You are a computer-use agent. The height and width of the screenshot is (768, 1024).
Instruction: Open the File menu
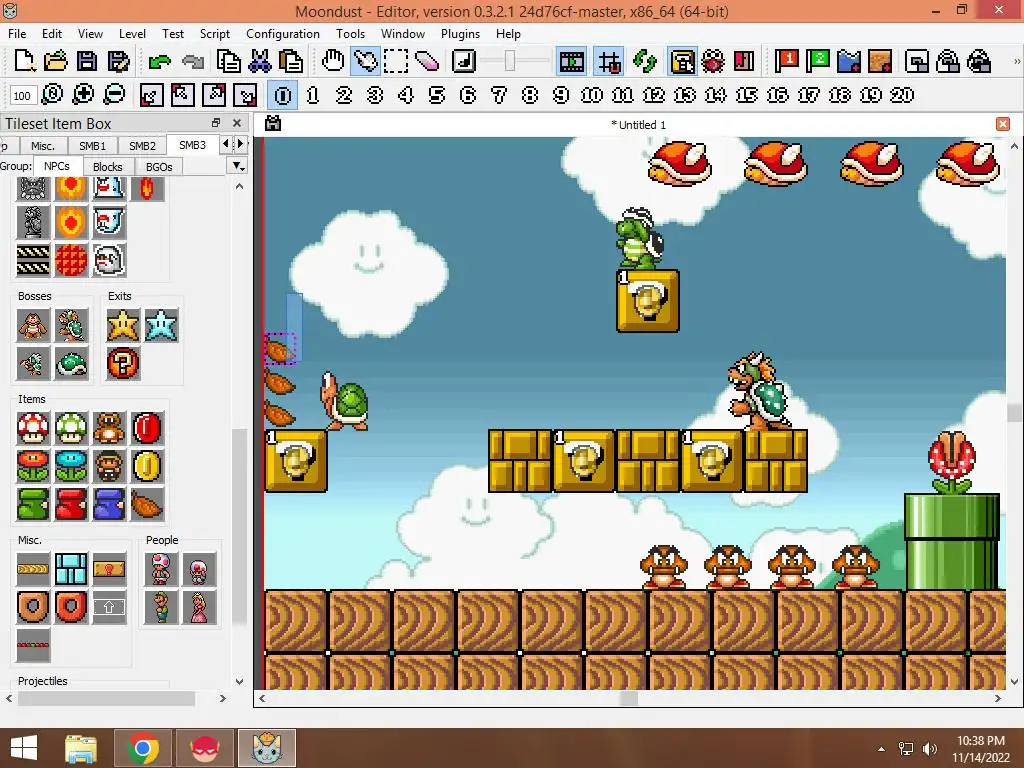[x=17, y=33]
